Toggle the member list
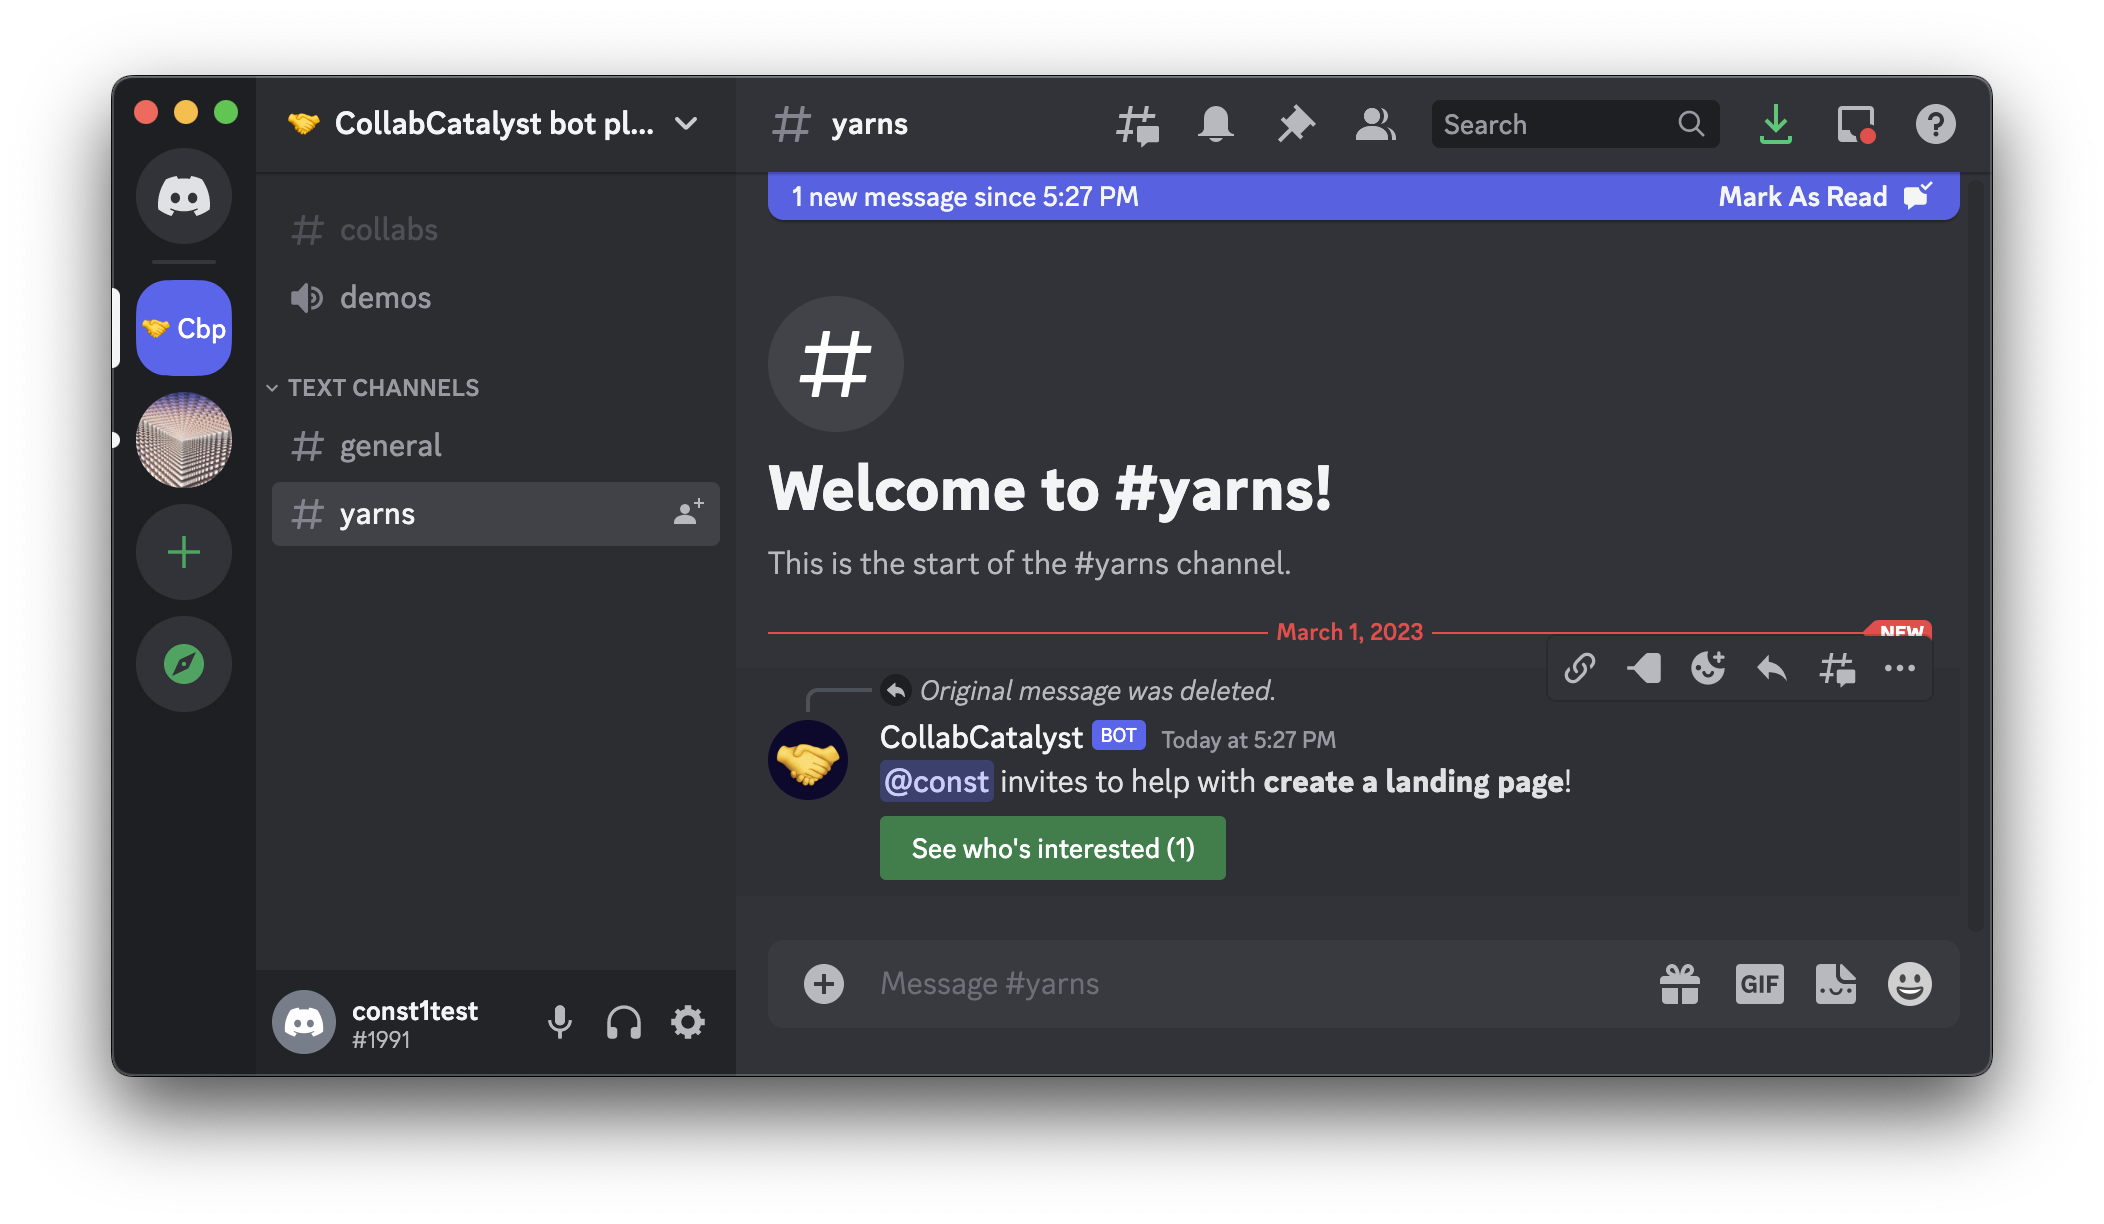 point(1376,125)
